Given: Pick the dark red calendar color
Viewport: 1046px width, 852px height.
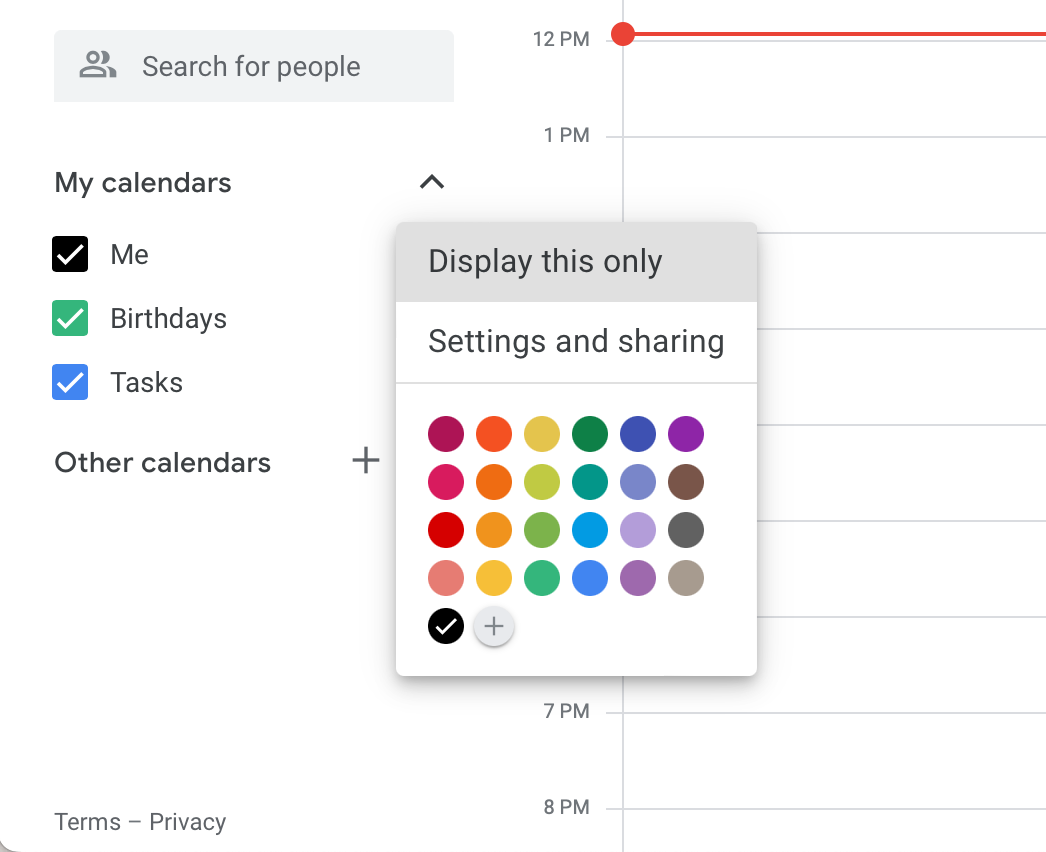Looking at the screenshot, I should 446,434.
